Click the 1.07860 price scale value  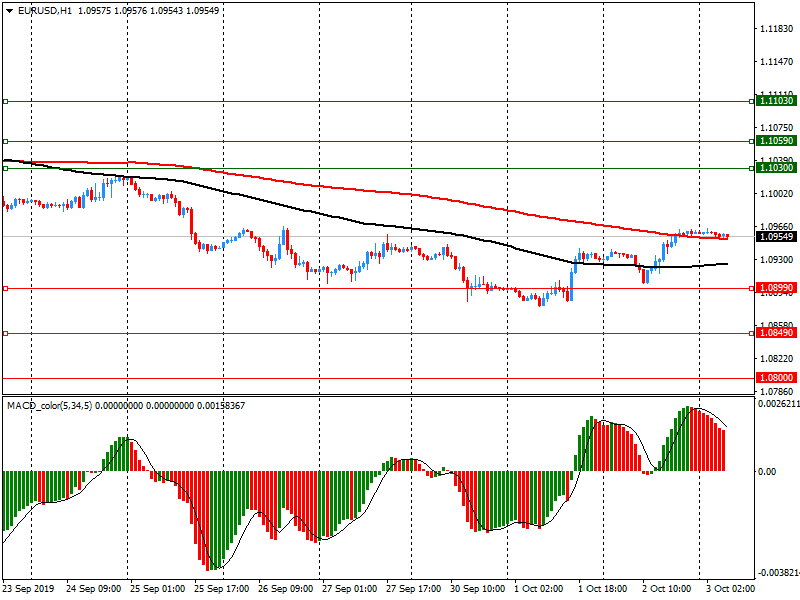click(777, 392)
